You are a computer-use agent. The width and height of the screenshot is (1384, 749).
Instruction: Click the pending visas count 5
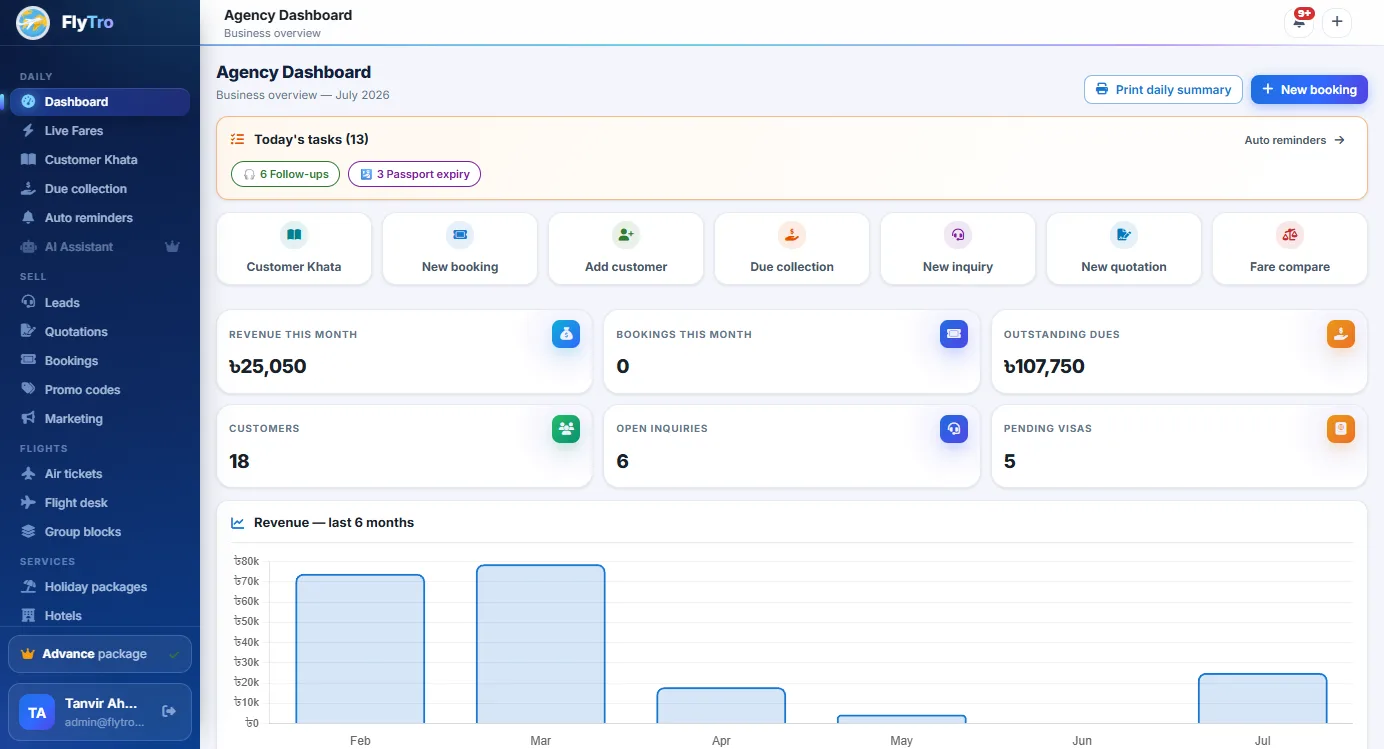(x=1010, y=462)
